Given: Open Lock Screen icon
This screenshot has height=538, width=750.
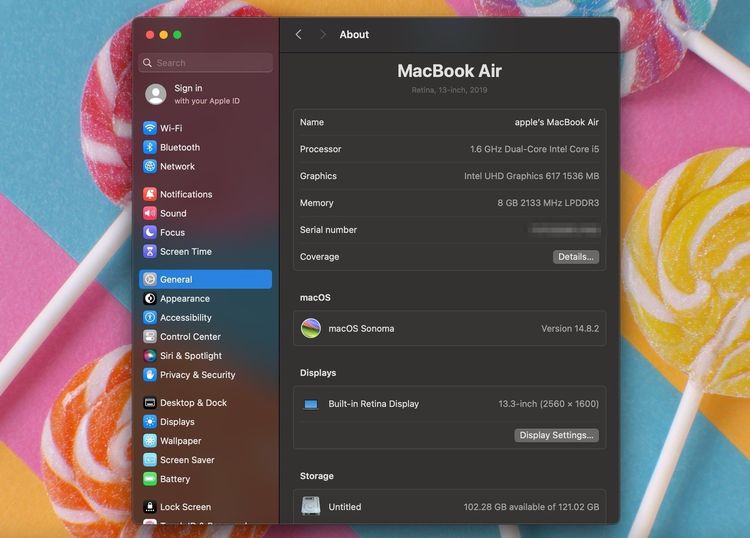Looking at the screenshot, I should point(150,507).
